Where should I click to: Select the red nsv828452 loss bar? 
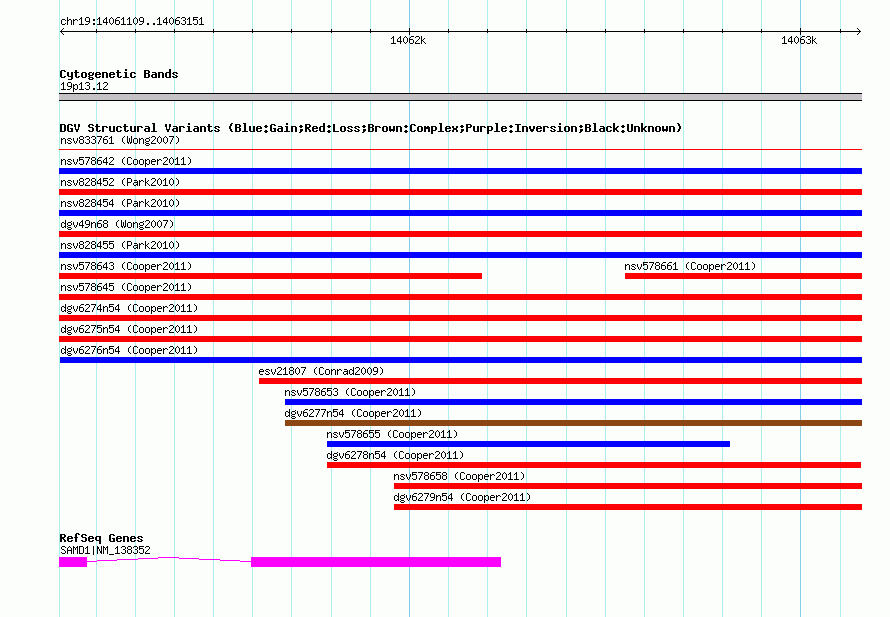click(460, 192)
